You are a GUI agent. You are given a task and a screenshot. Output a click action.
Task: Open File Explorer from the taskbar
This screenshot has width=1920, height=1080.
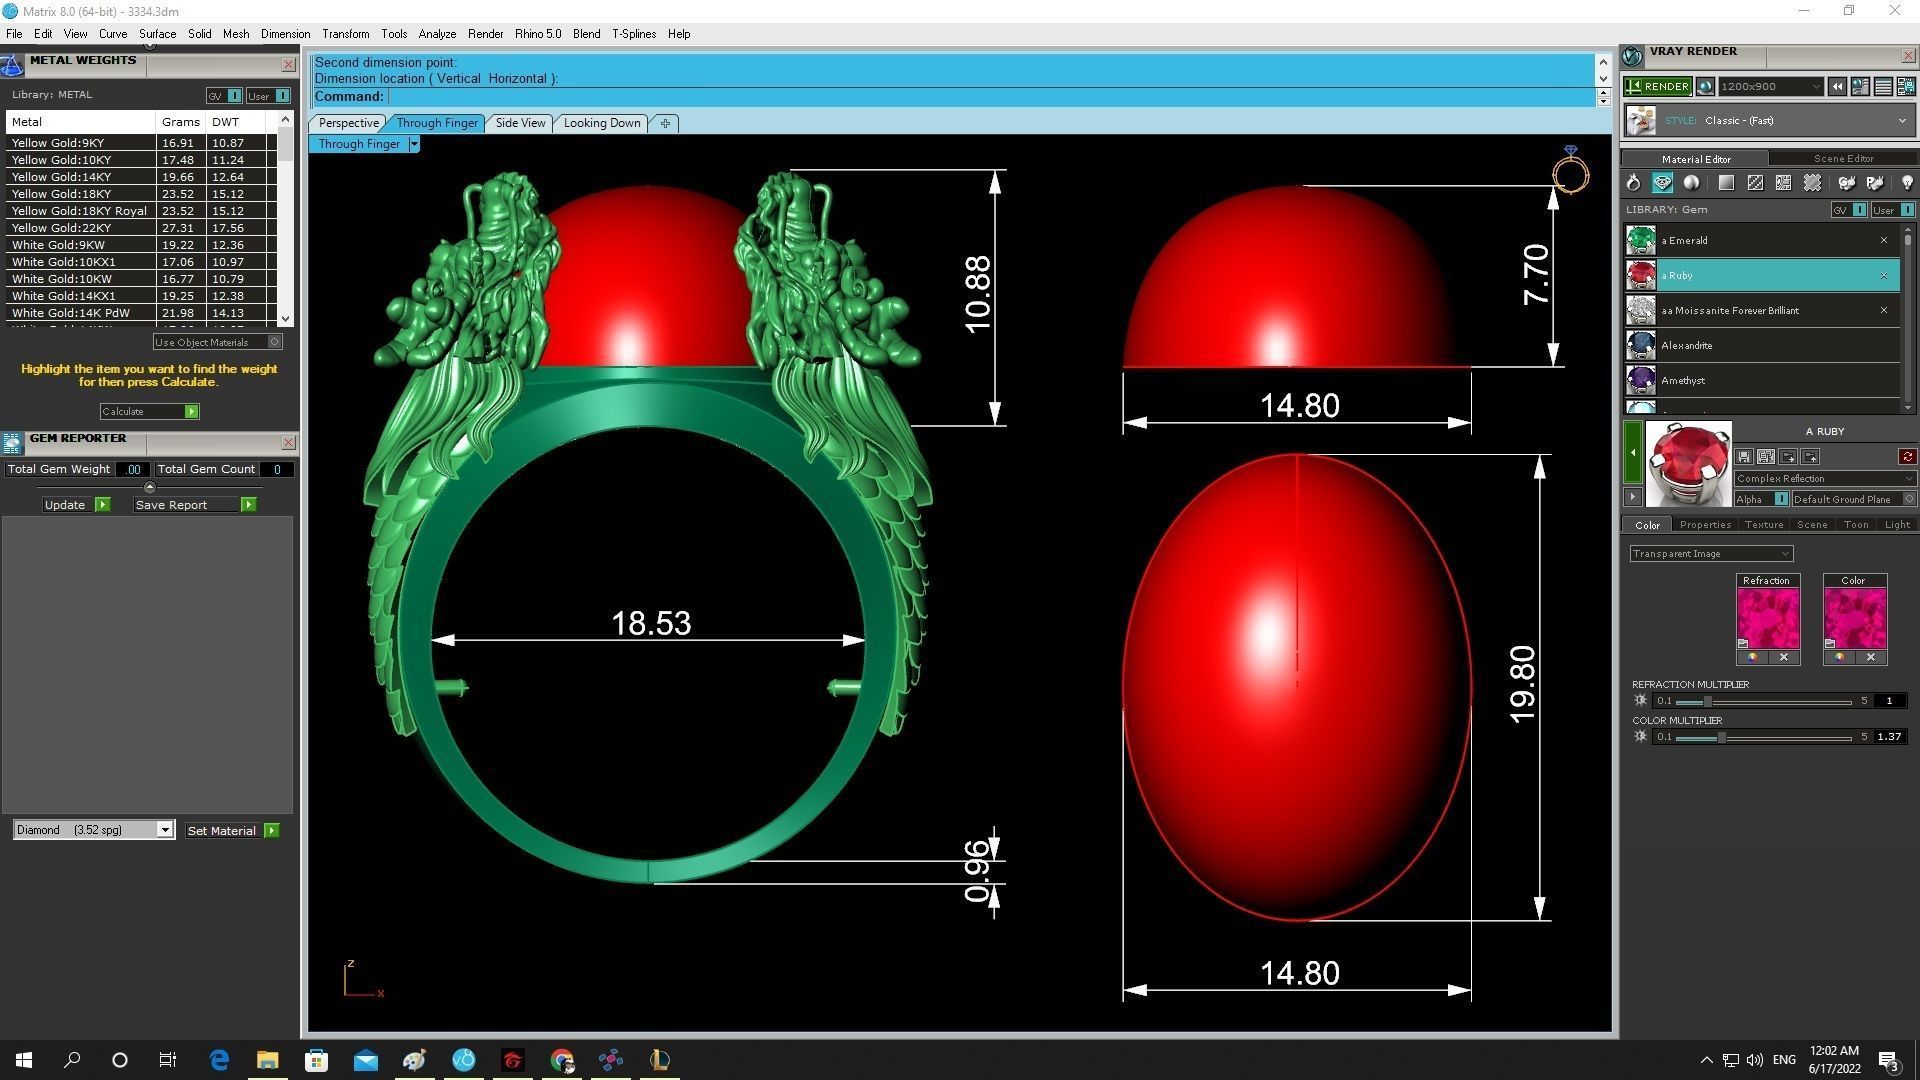click(x=267, y=1060)
